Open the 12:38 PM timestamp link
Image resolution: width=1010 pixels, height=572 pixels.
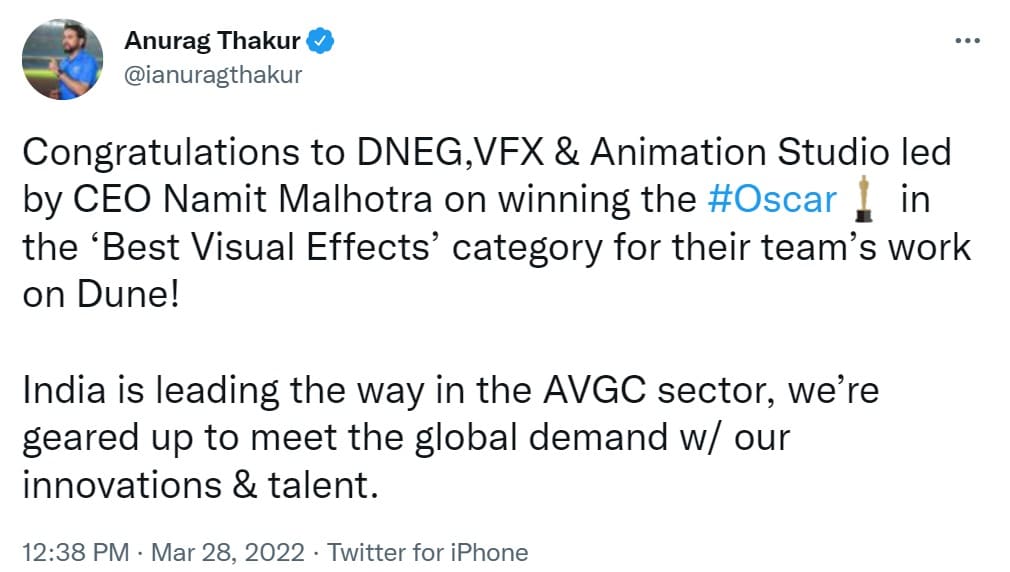76,552
